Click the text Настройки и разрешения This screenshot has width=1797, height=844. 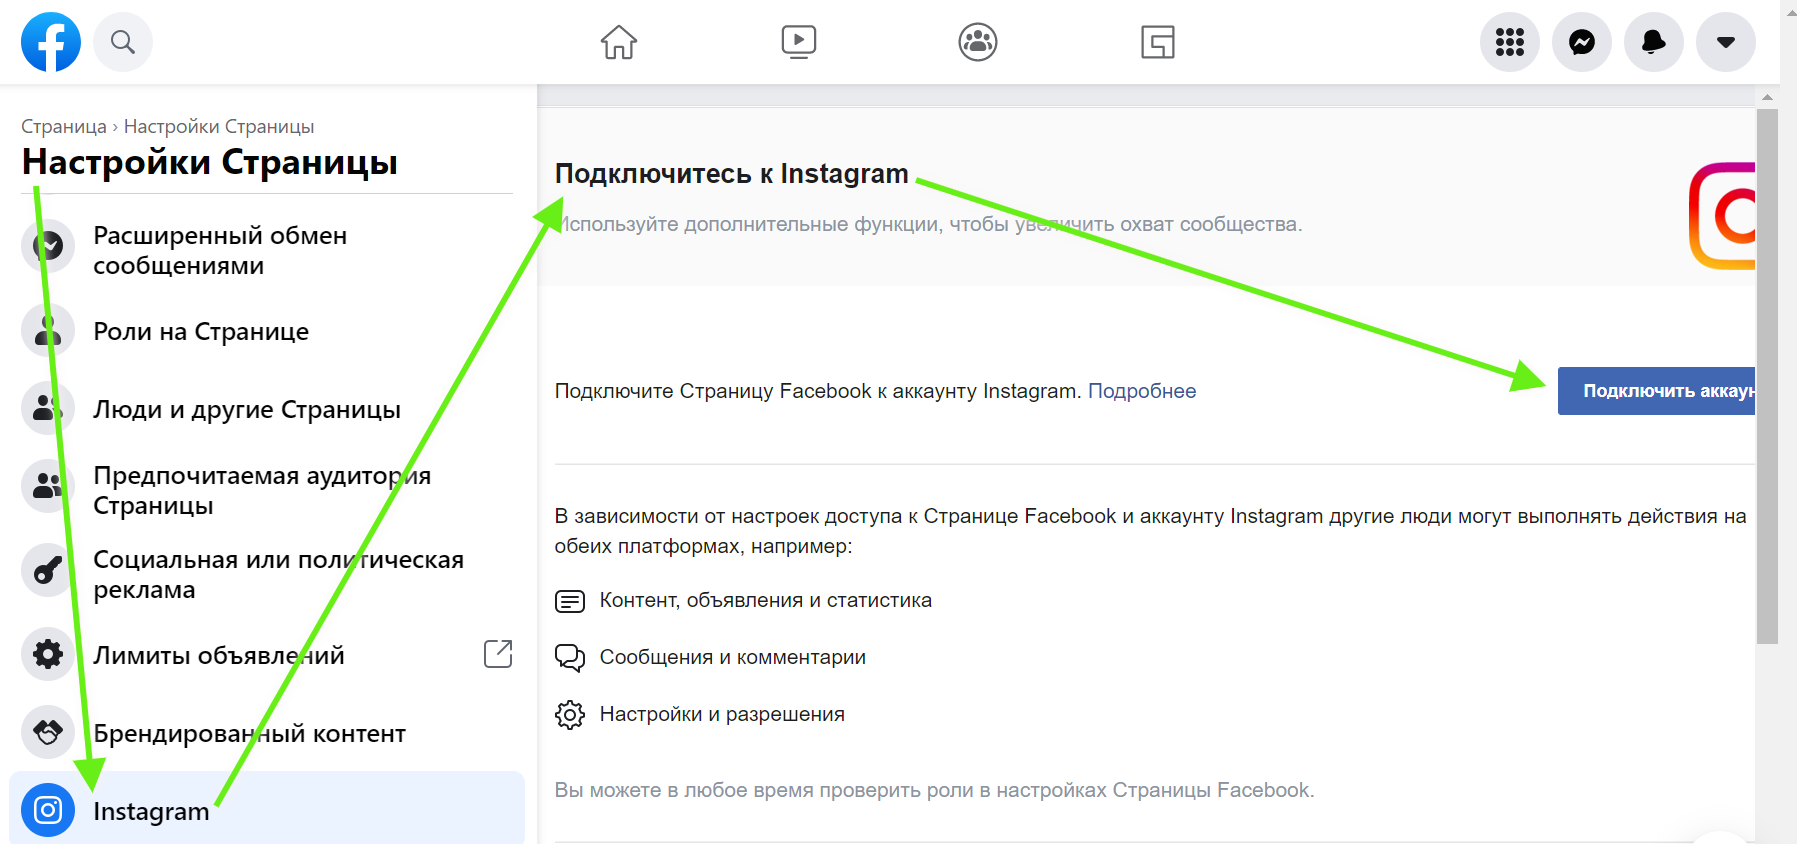pos(722,714)
